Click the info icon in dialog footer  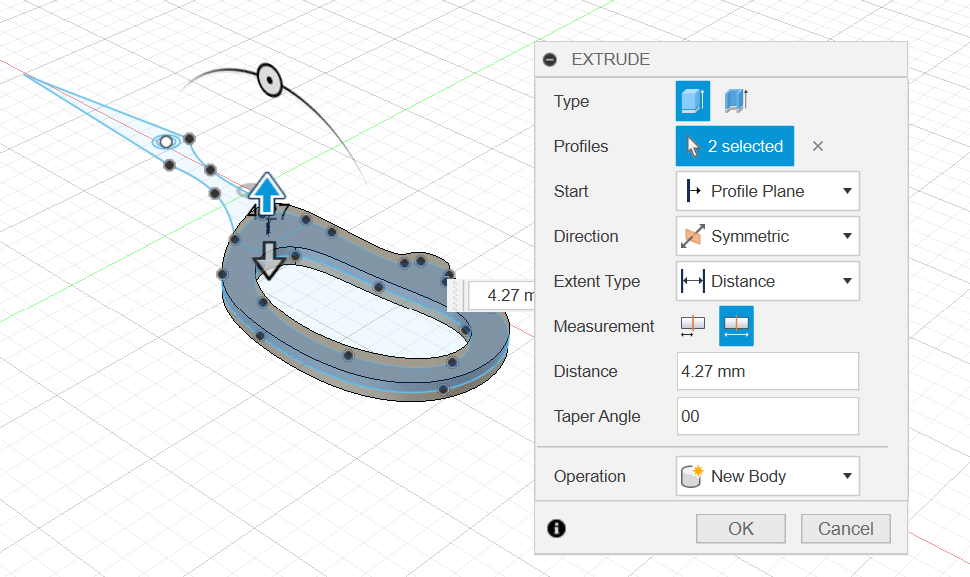coord(556,528)
